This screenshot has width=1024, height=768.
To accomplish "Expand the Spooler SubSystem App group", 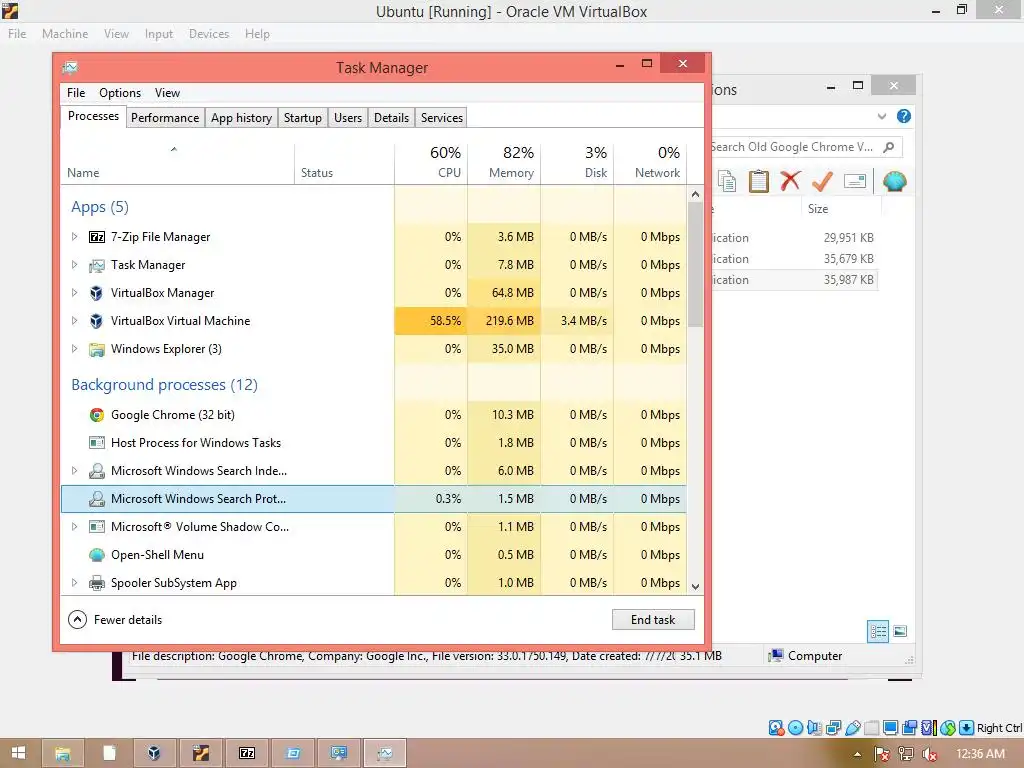I will point(74,583).
